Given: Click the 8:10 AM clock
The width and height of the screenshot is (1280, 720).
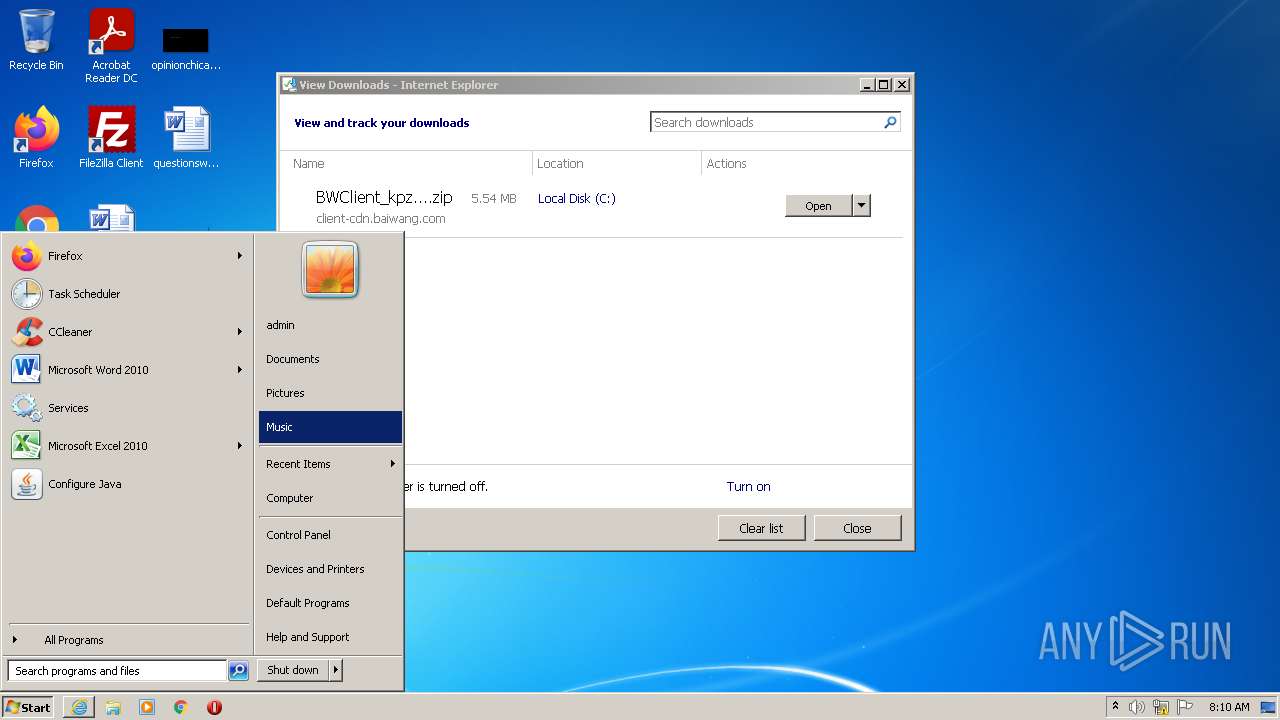Looking at the screenshot, I should click(x=1229, y=707).
